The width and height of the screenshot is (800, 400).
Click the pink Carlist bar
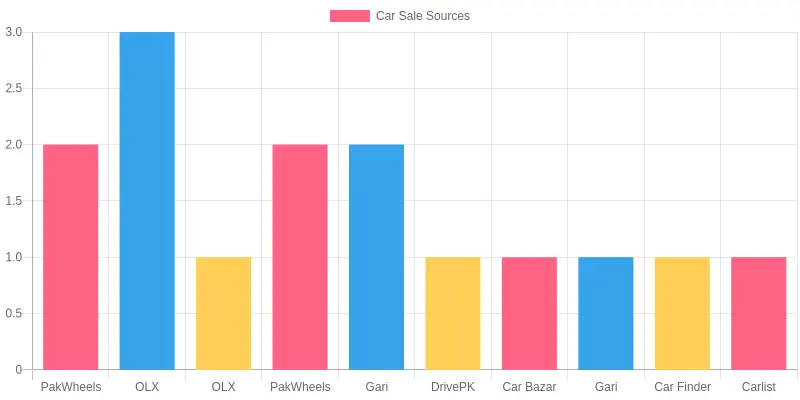coord(759,313)
